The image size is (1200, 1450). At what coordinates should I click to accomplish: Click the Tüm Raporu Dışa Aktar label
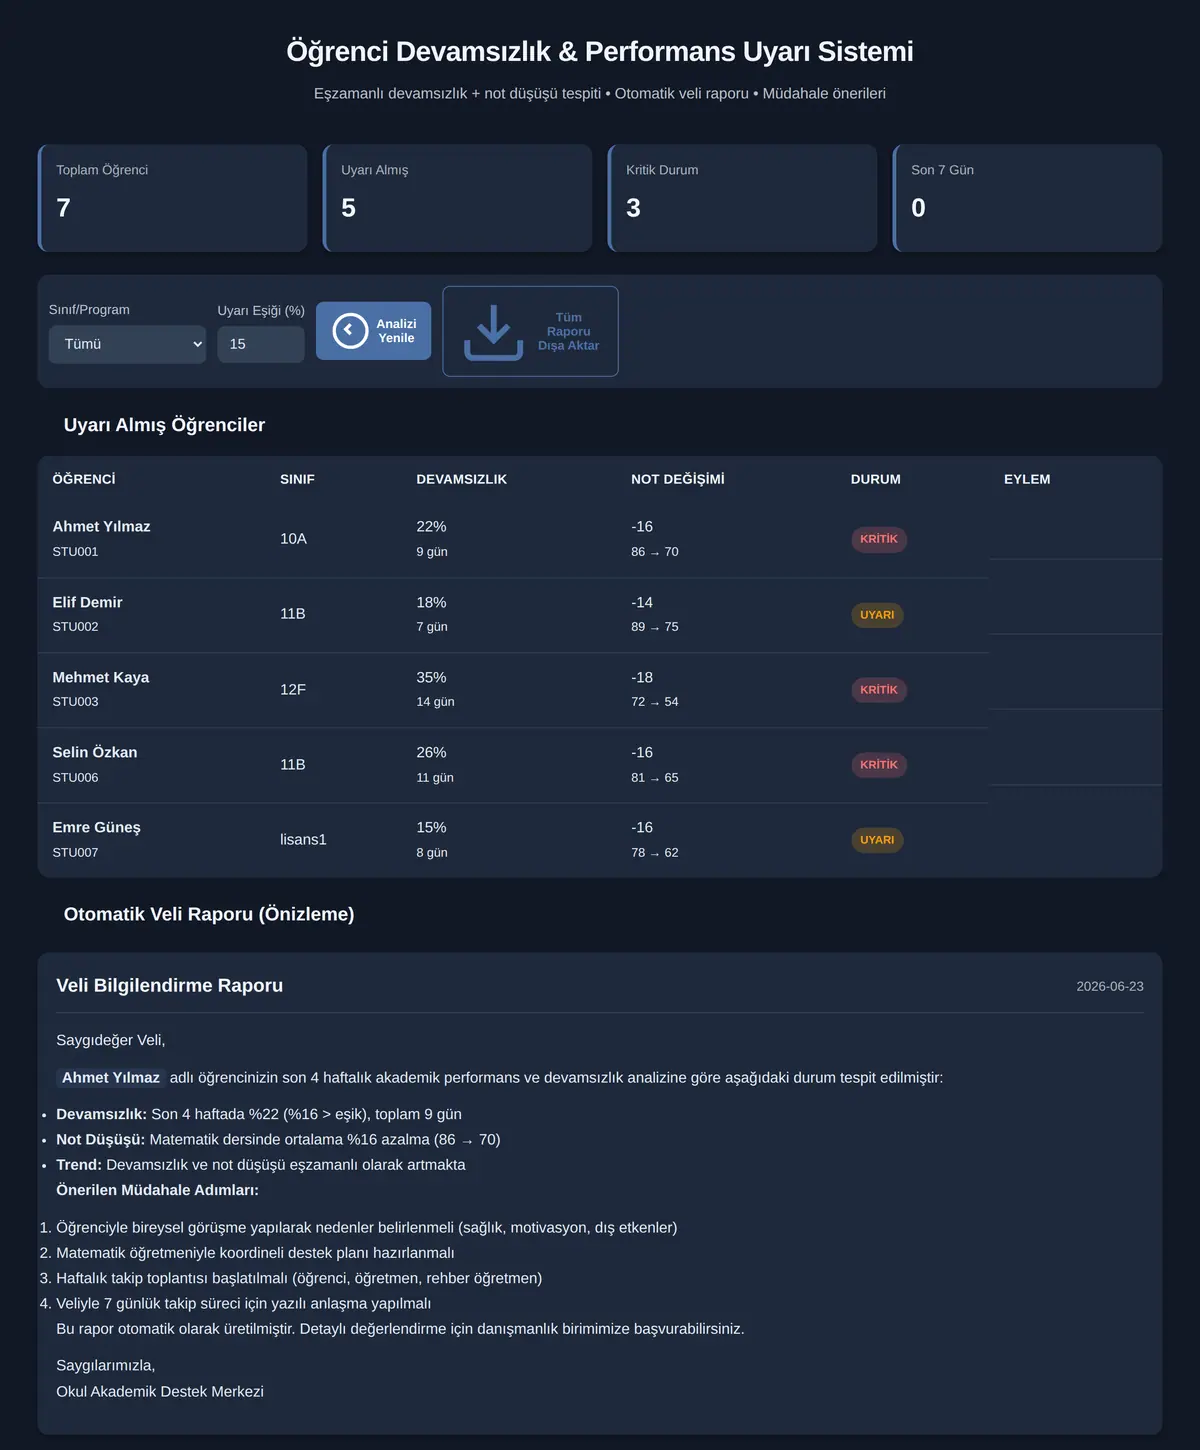point(568,332)
